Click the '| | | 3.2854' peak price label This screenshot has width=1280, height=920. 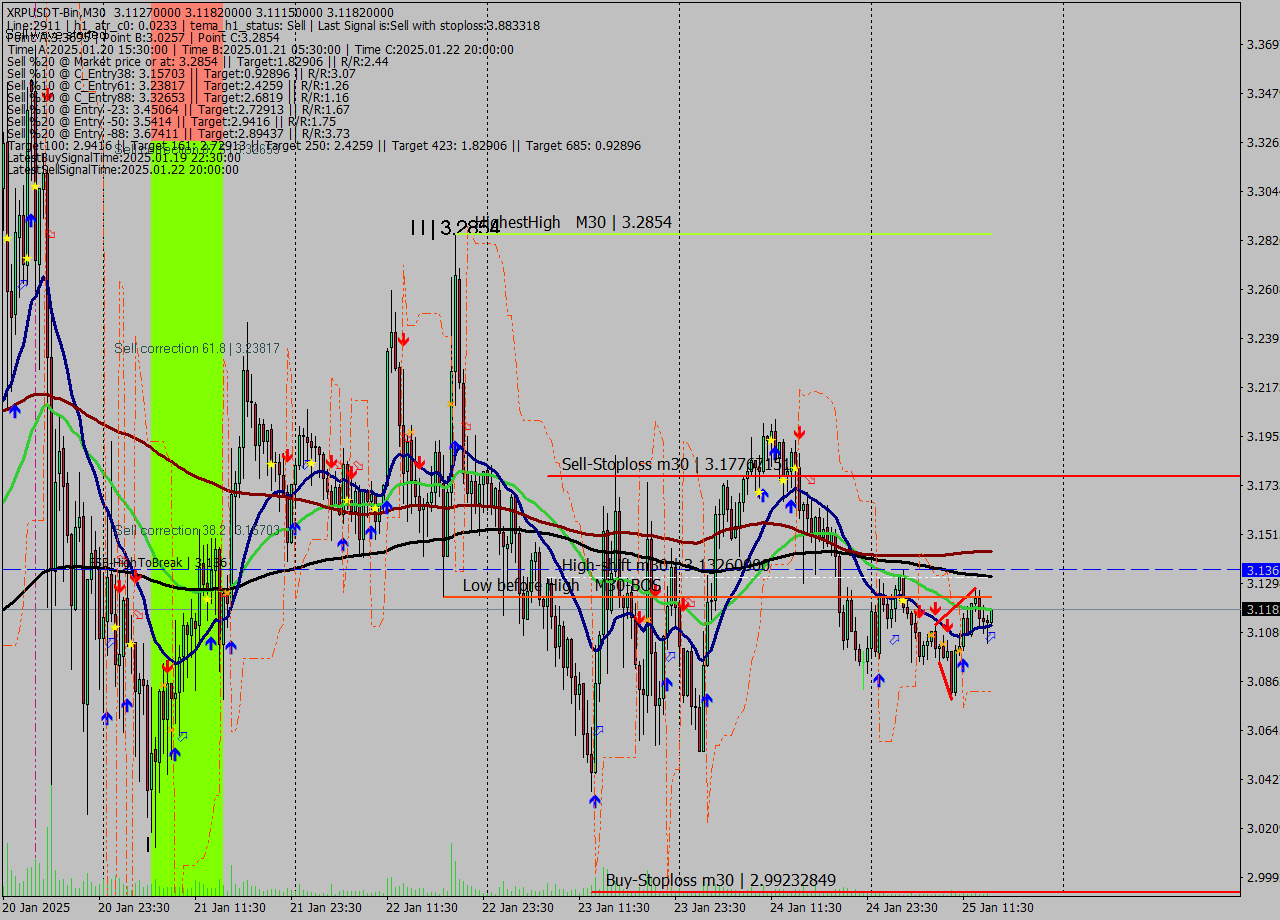click(x=455, y=228)
